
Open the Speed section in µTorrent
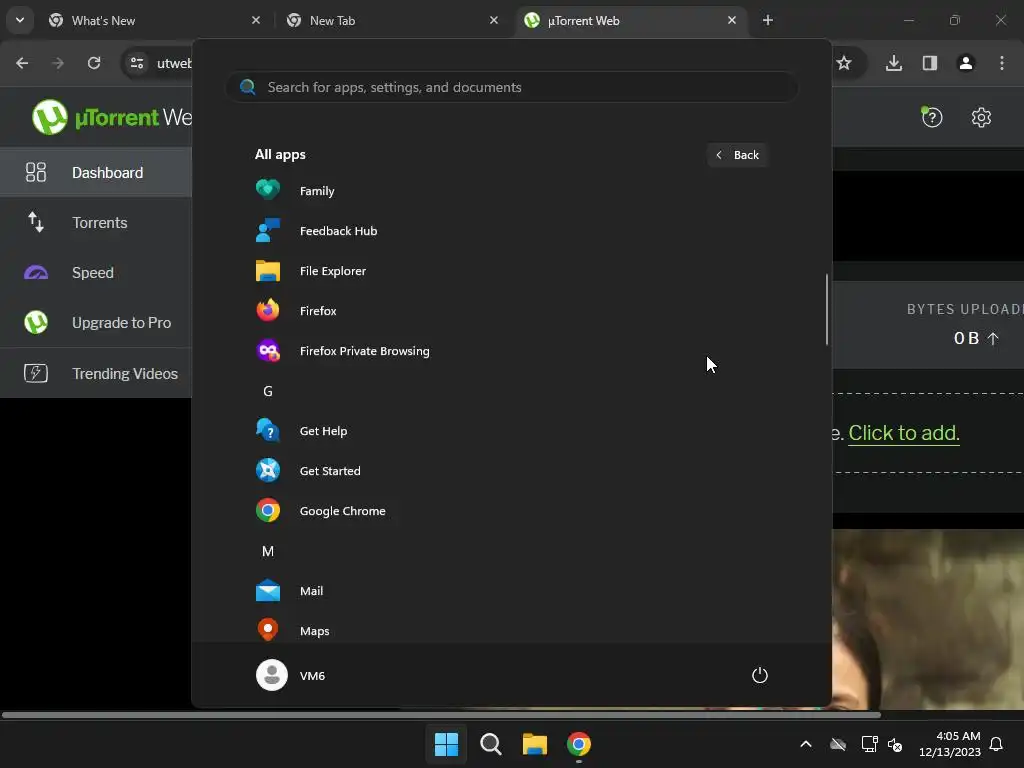point(96,272)
